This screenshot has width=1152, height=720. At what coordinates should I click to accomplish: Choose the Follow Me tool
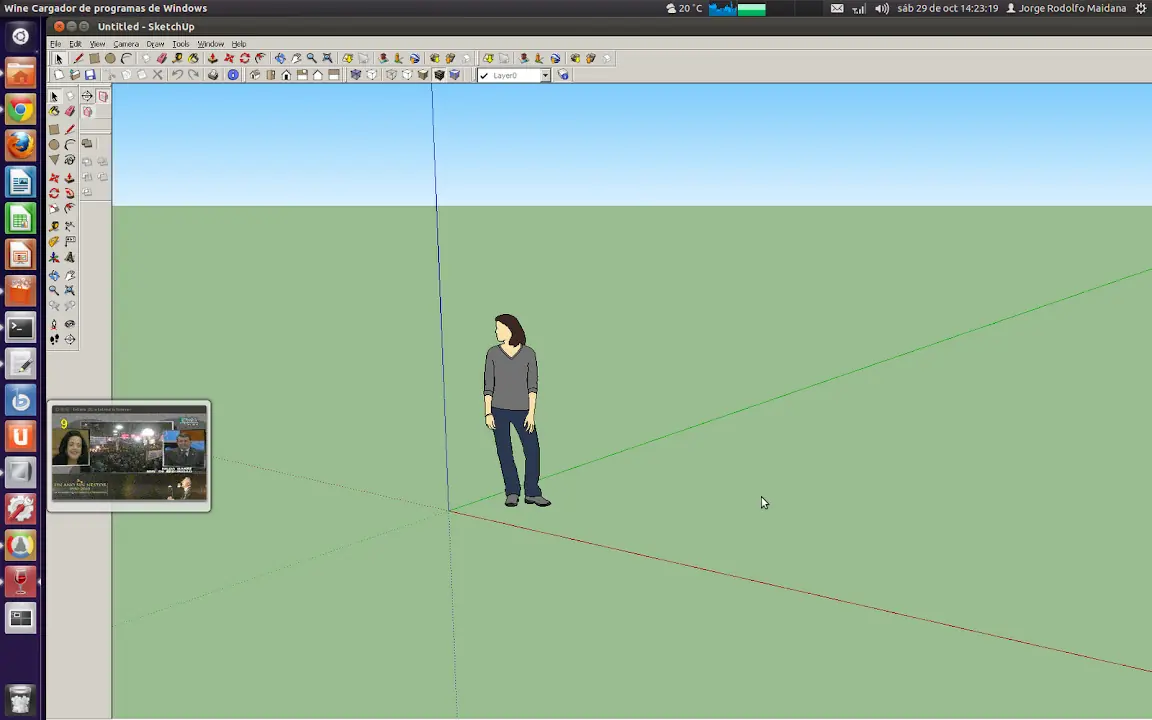[x=70, y=193]
